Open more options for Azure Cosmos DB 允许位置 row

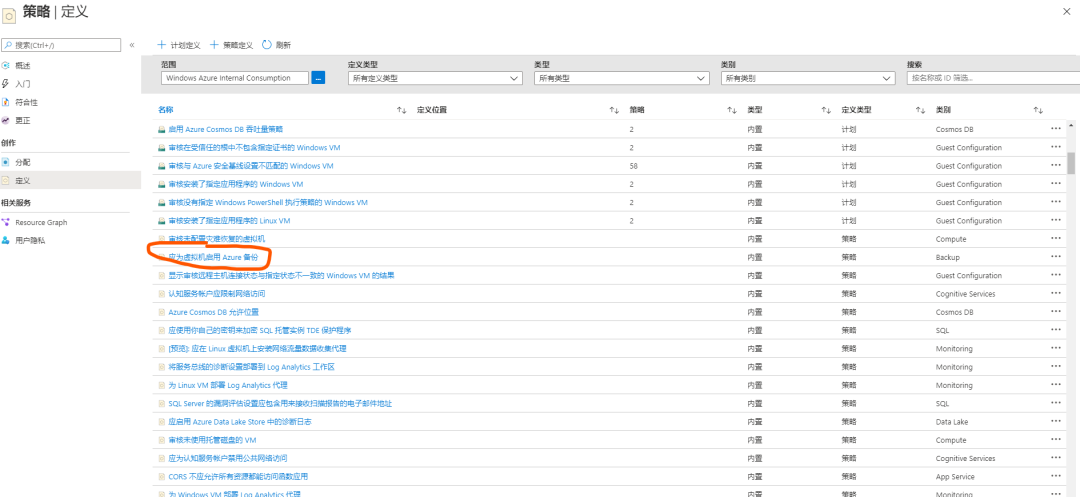coord(1056,312)
